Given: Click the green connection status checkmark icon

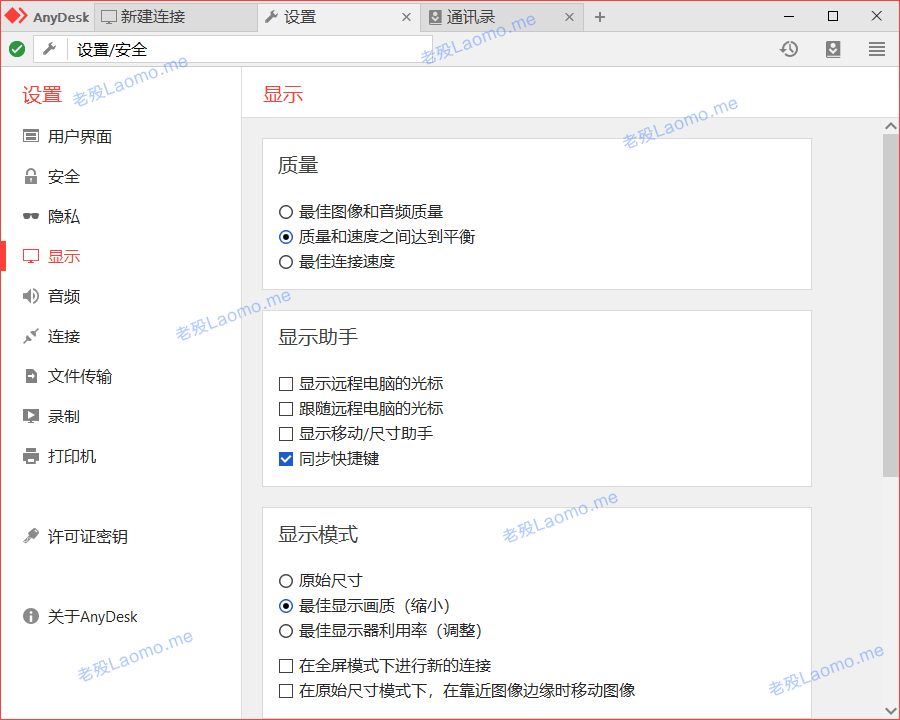Looking at the screenshot, I should tap(17, 49).
